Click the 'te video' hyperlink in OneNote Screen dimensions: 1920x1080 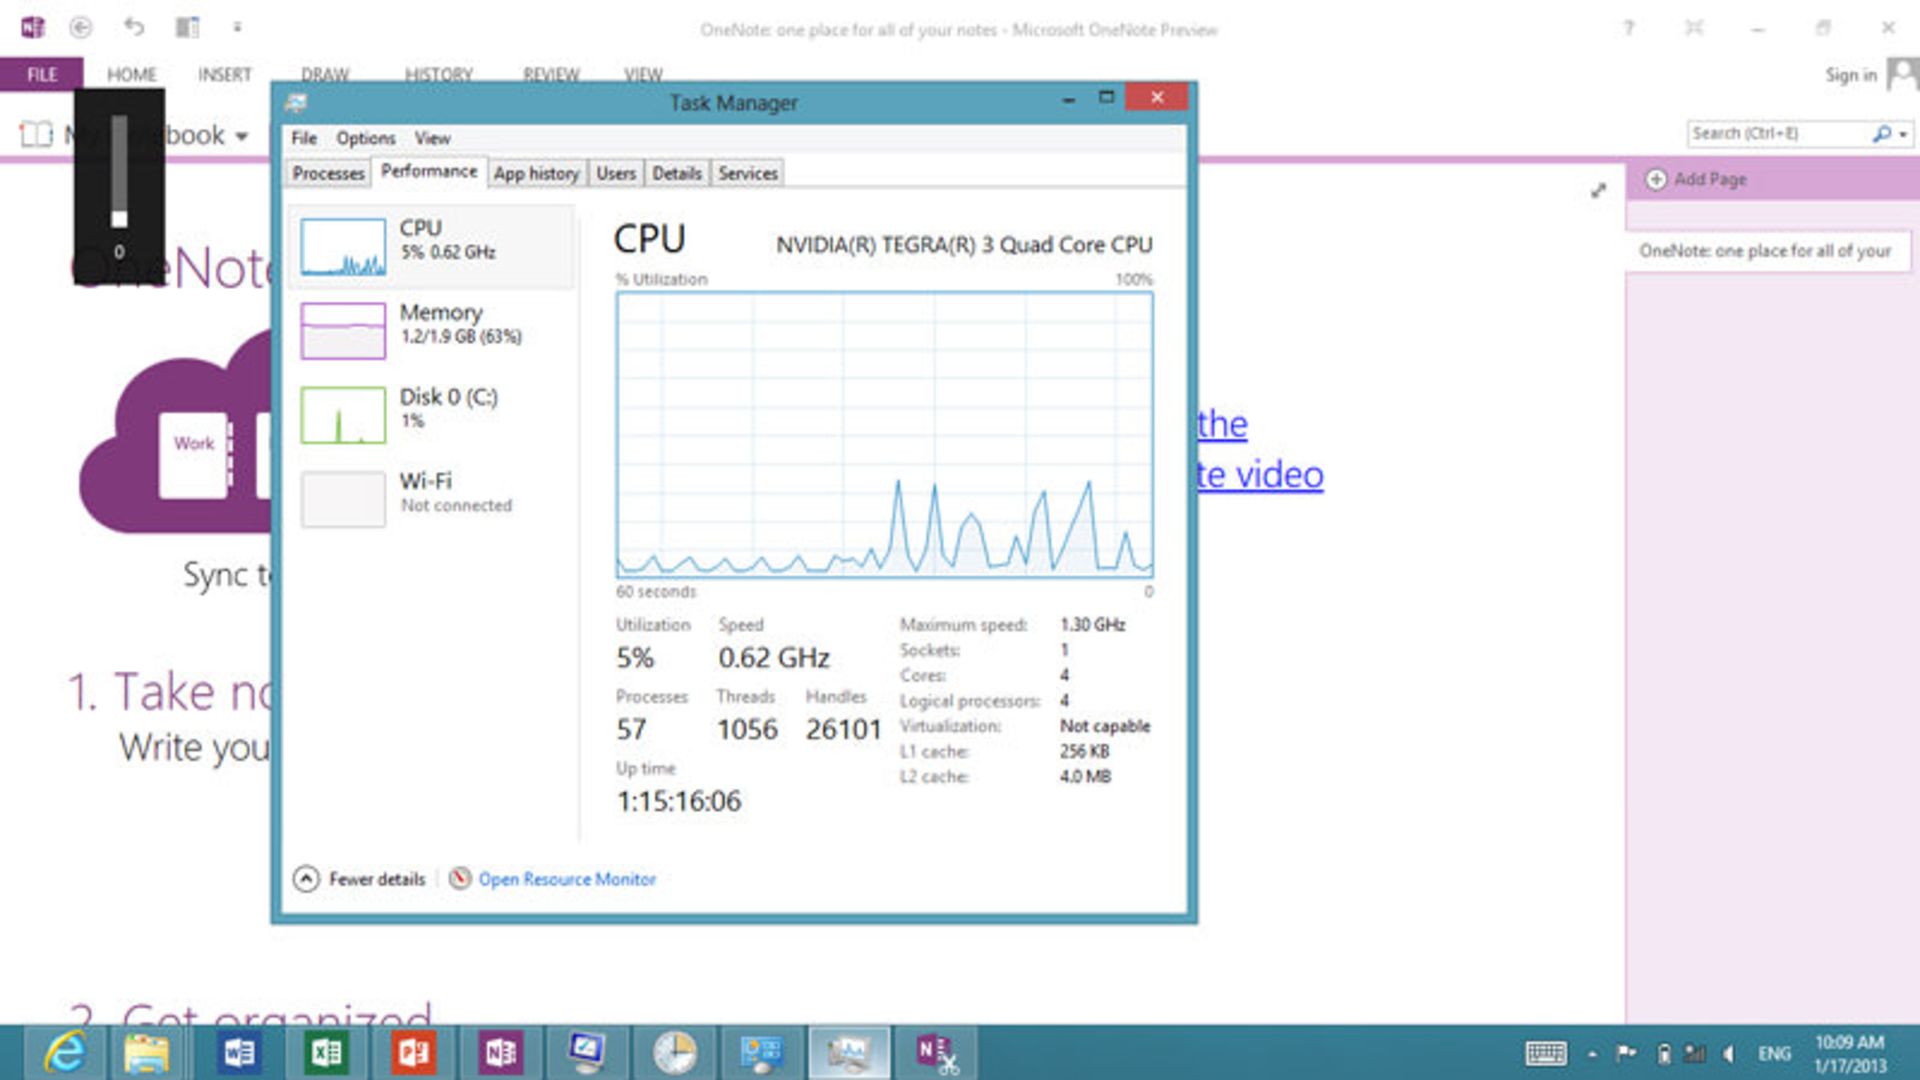(1260, 474)
